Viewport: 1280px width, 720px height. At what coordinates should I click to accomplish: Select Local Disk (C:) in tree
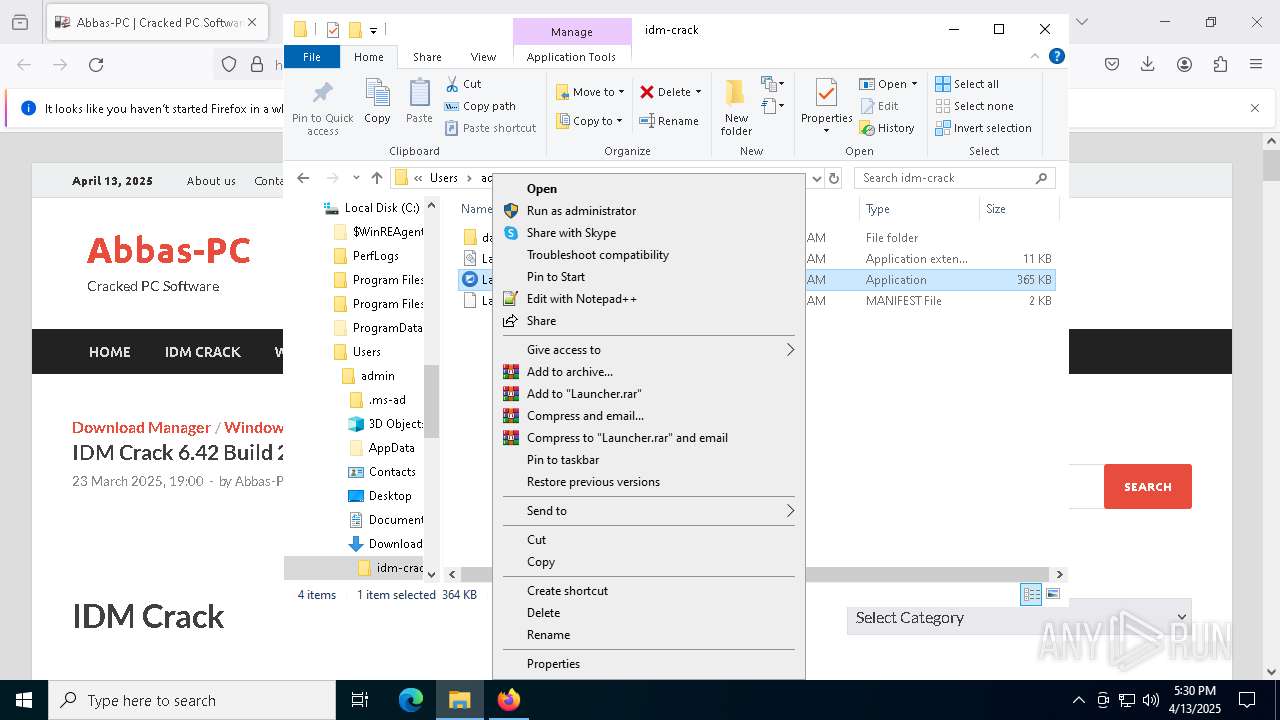click(x=371, y=208)
